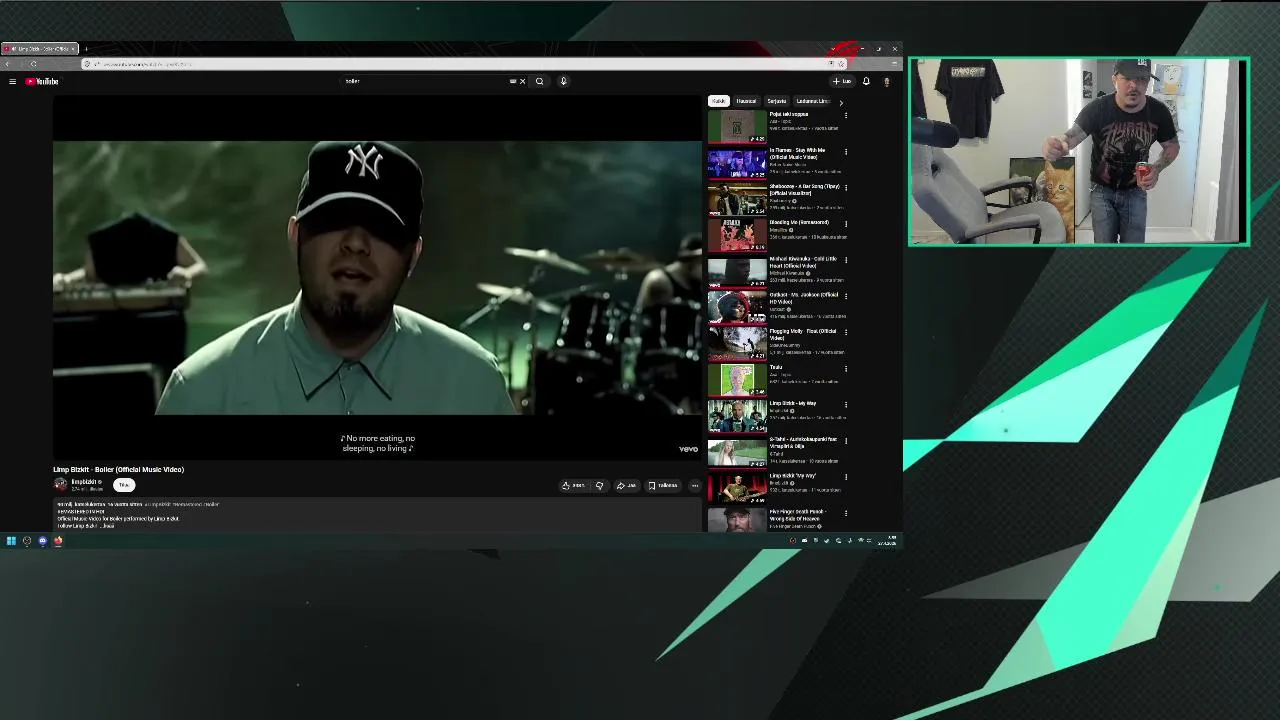Open the limpbizkit channel name link
Screen dimensions: 1280x720
(x=85, y=482)
